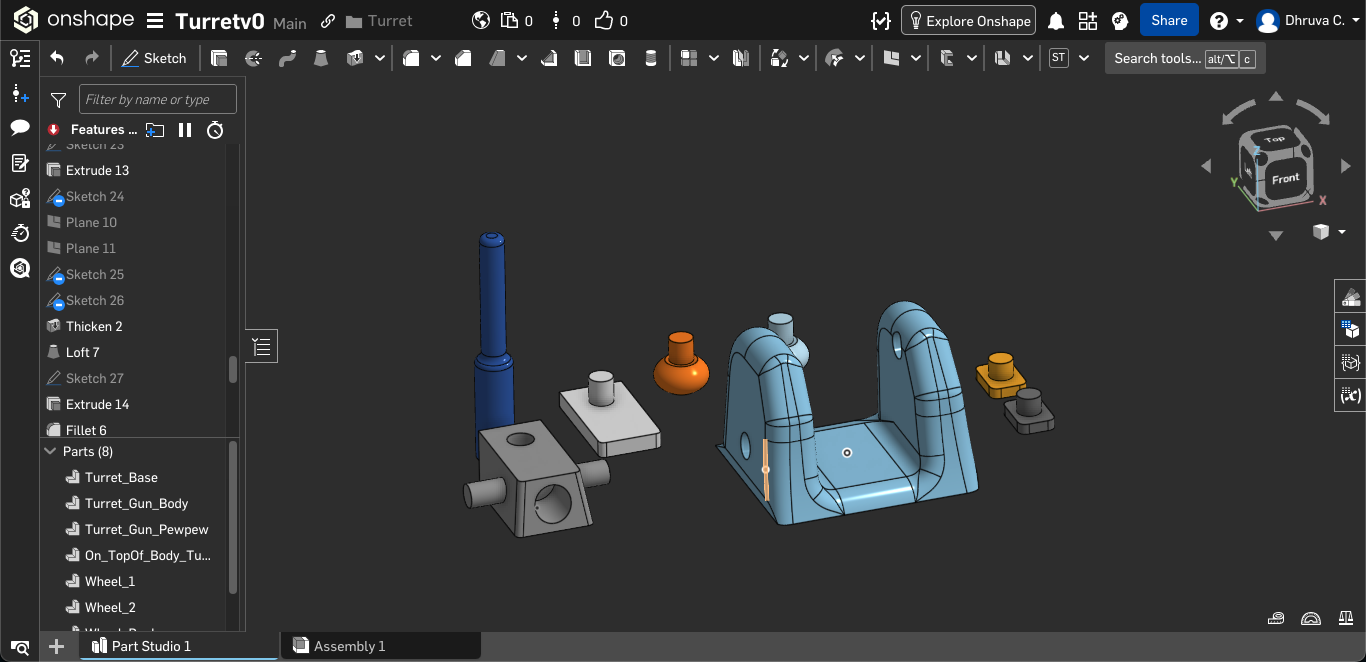This screenshot has width=1366, height=662.
Task: Open the dropdown next to Linear pattern tool
Action: [714, 58]
